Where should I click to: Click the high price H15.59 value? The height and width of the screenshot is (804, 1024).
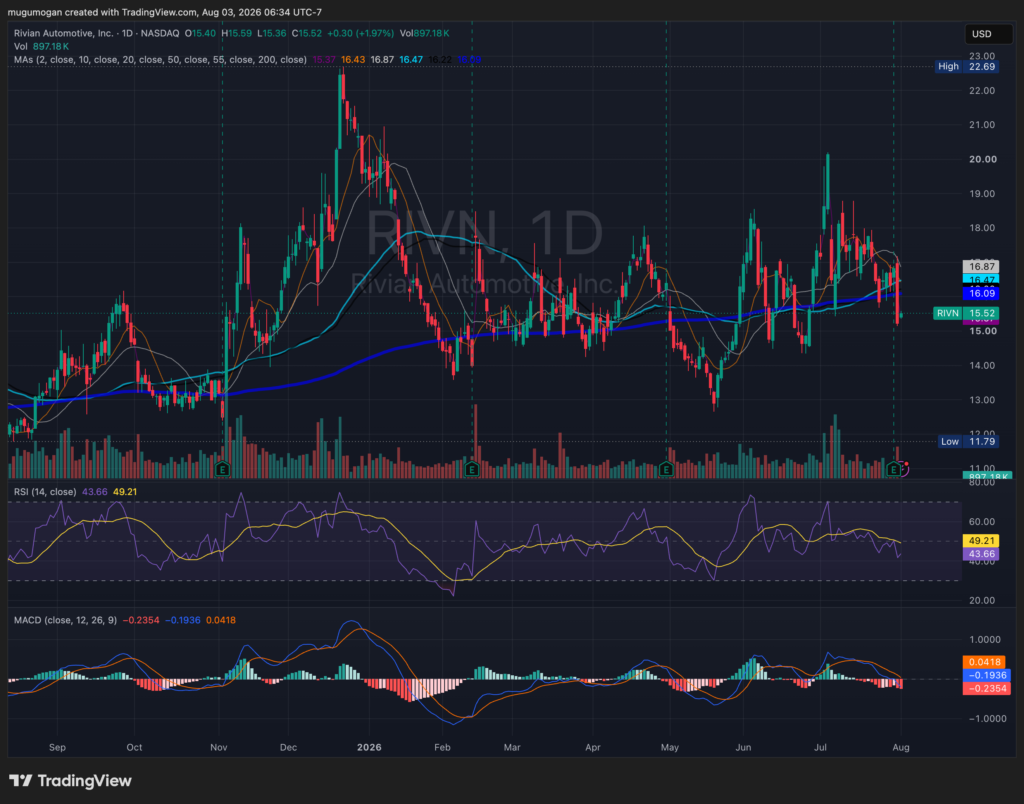point(237,33)
